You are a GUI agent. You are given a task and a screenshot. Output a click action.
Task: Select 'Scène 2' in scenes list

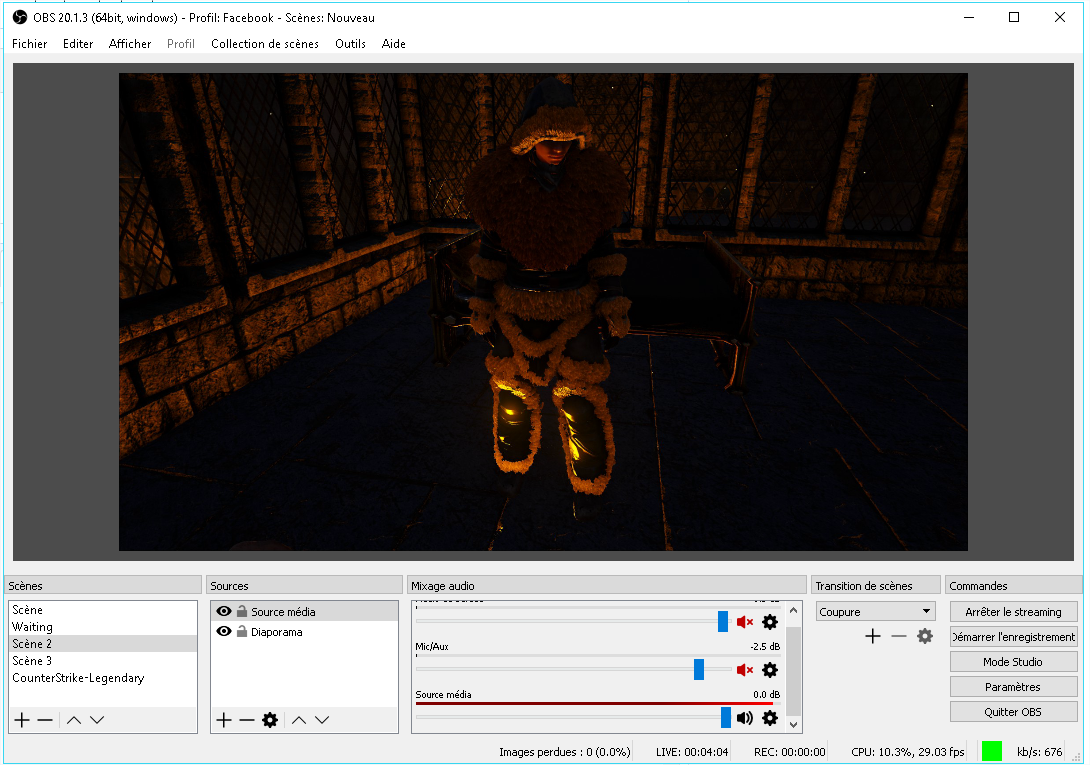103,644
